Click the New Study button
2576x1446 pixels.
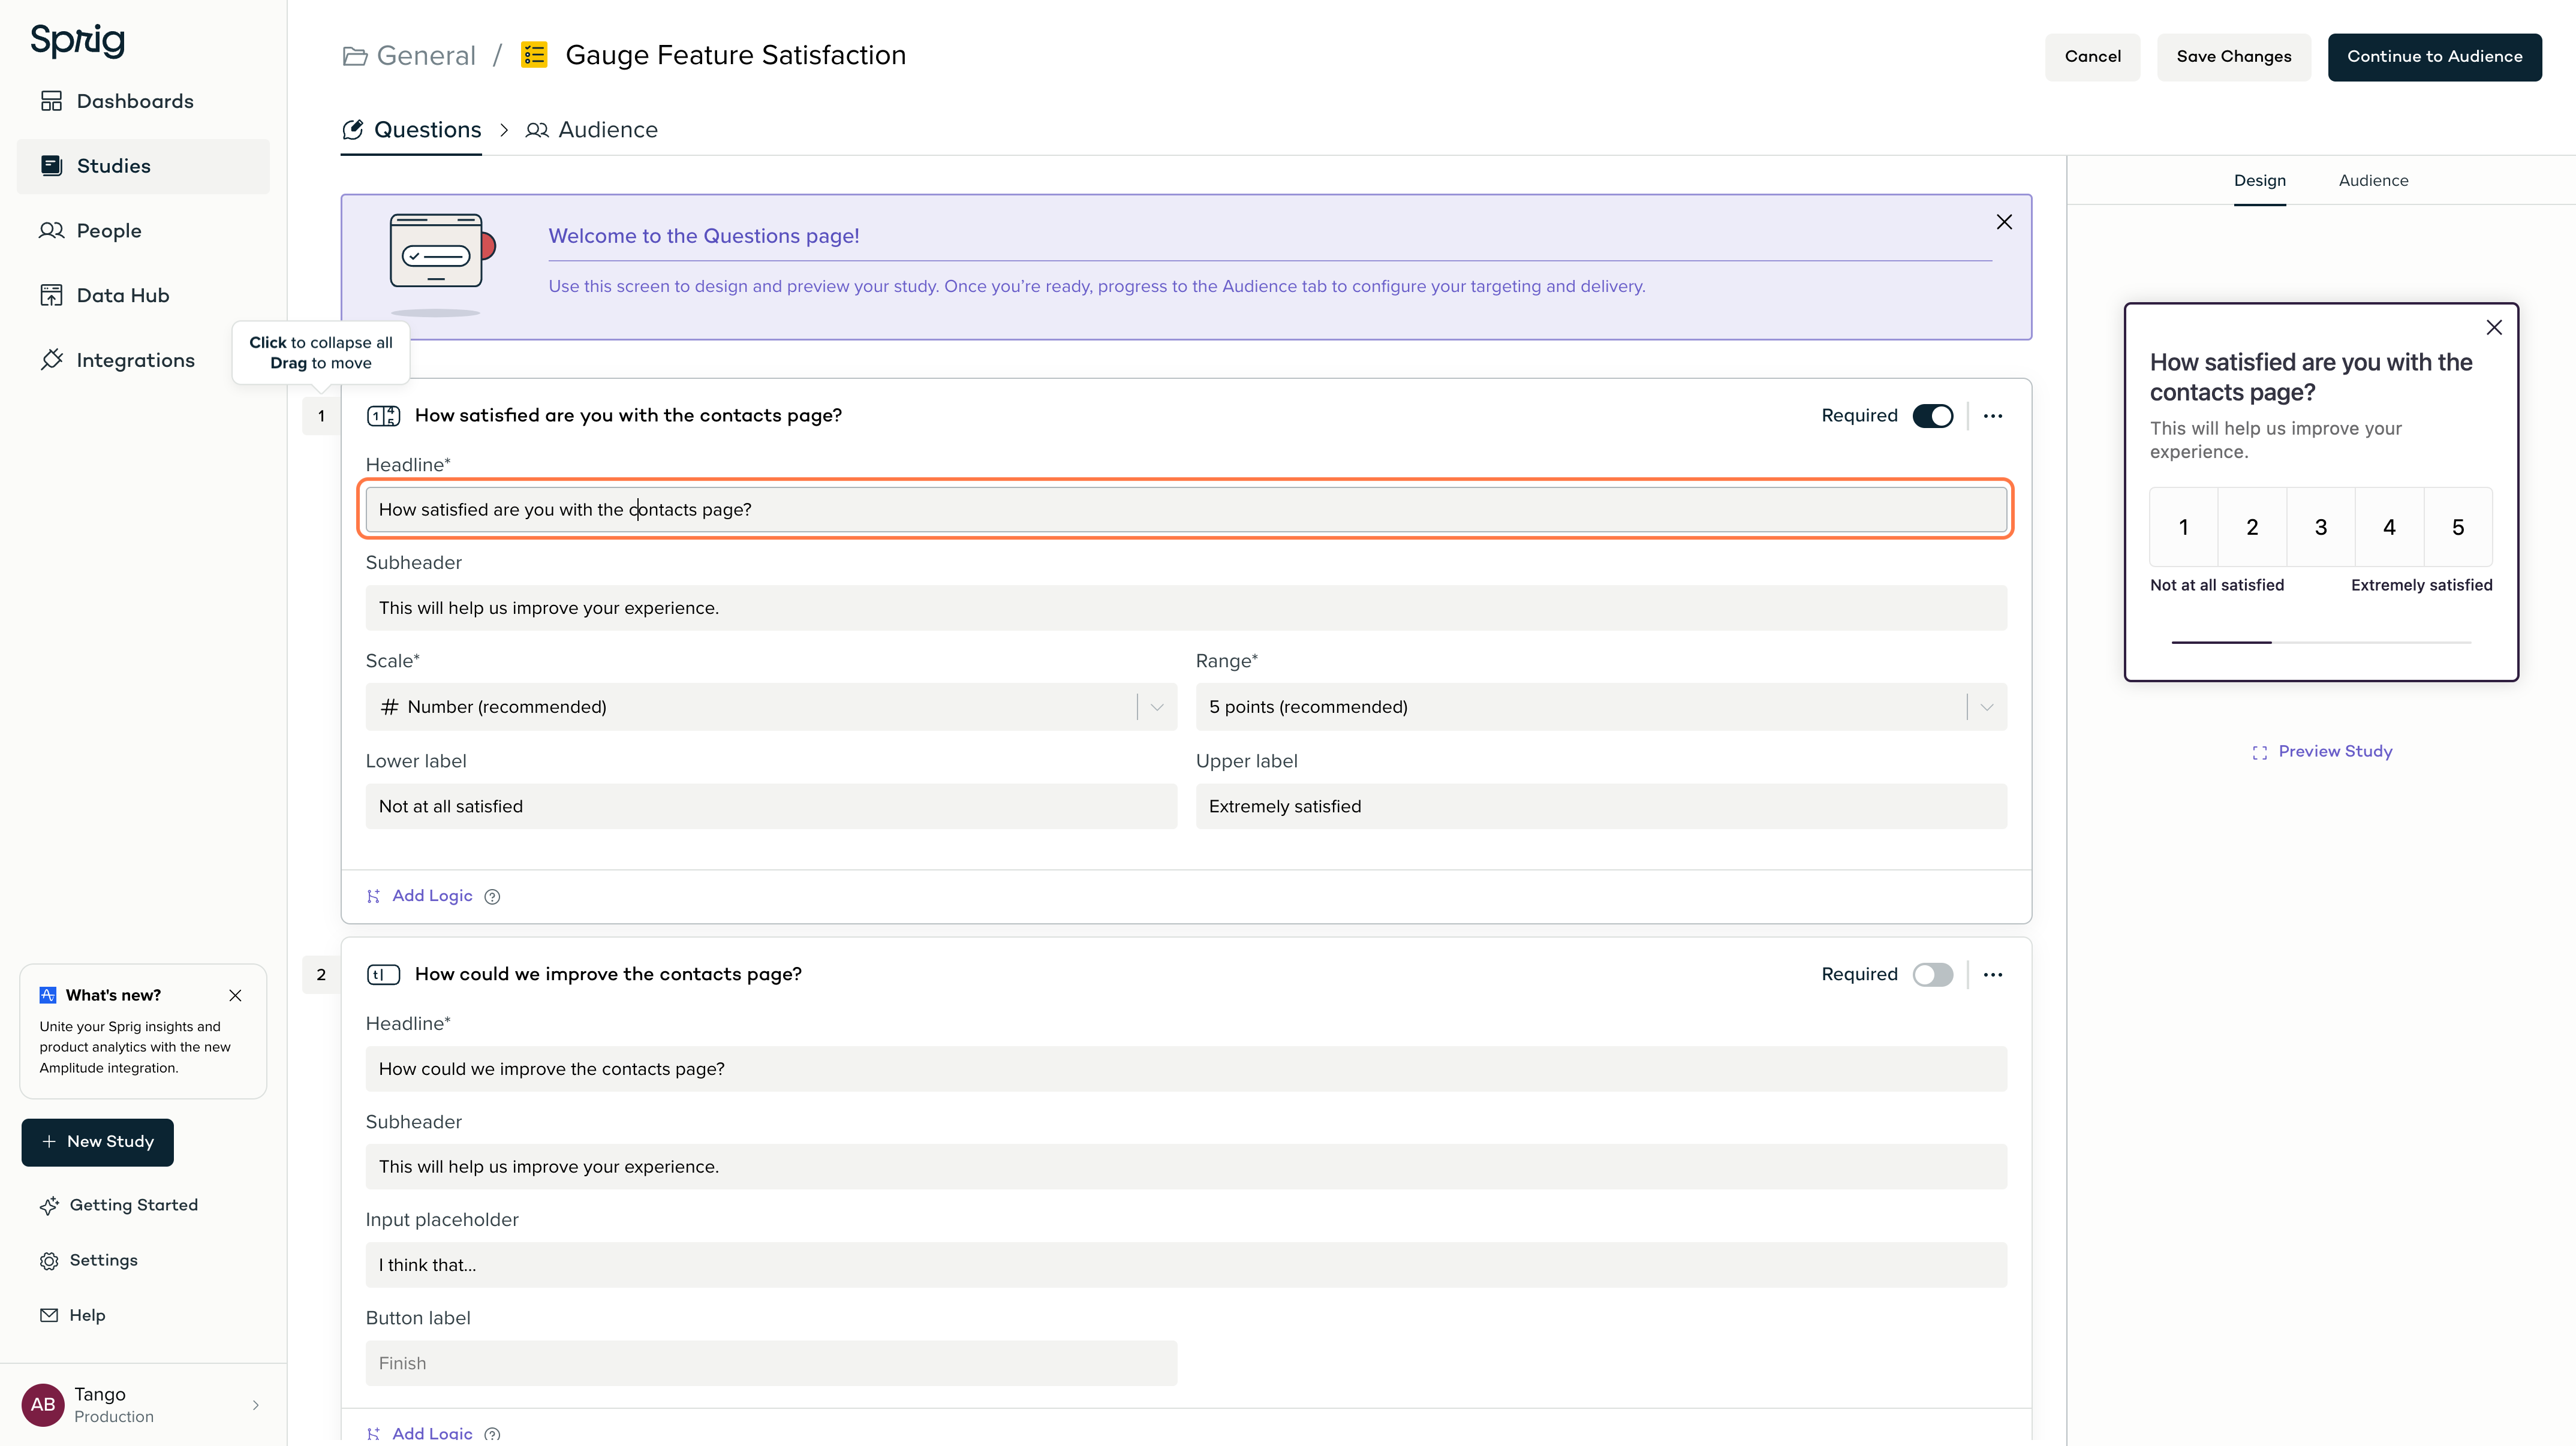tap(98, 1142)
